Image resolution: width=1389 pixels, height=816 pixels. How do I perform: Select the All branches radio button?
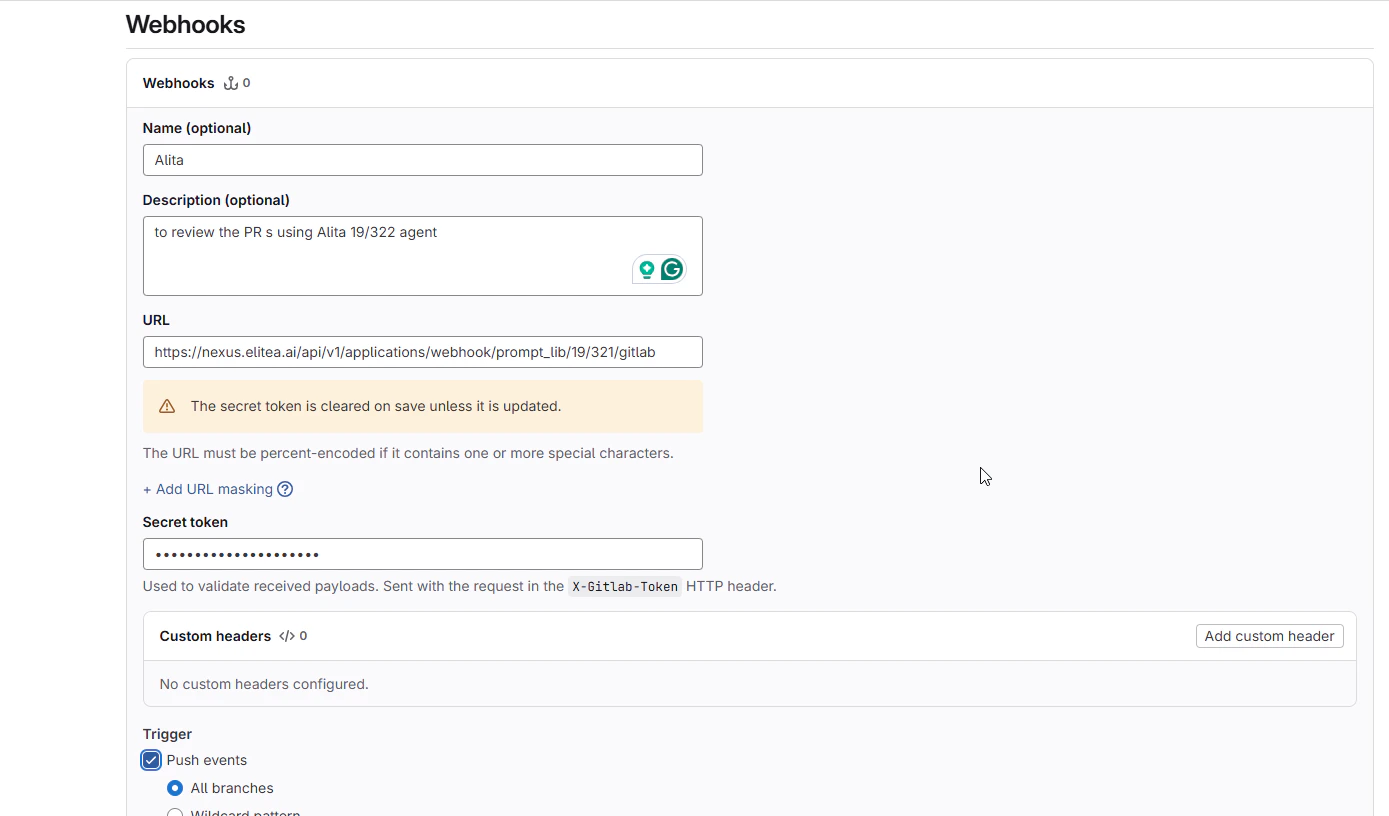click(175, 788)
